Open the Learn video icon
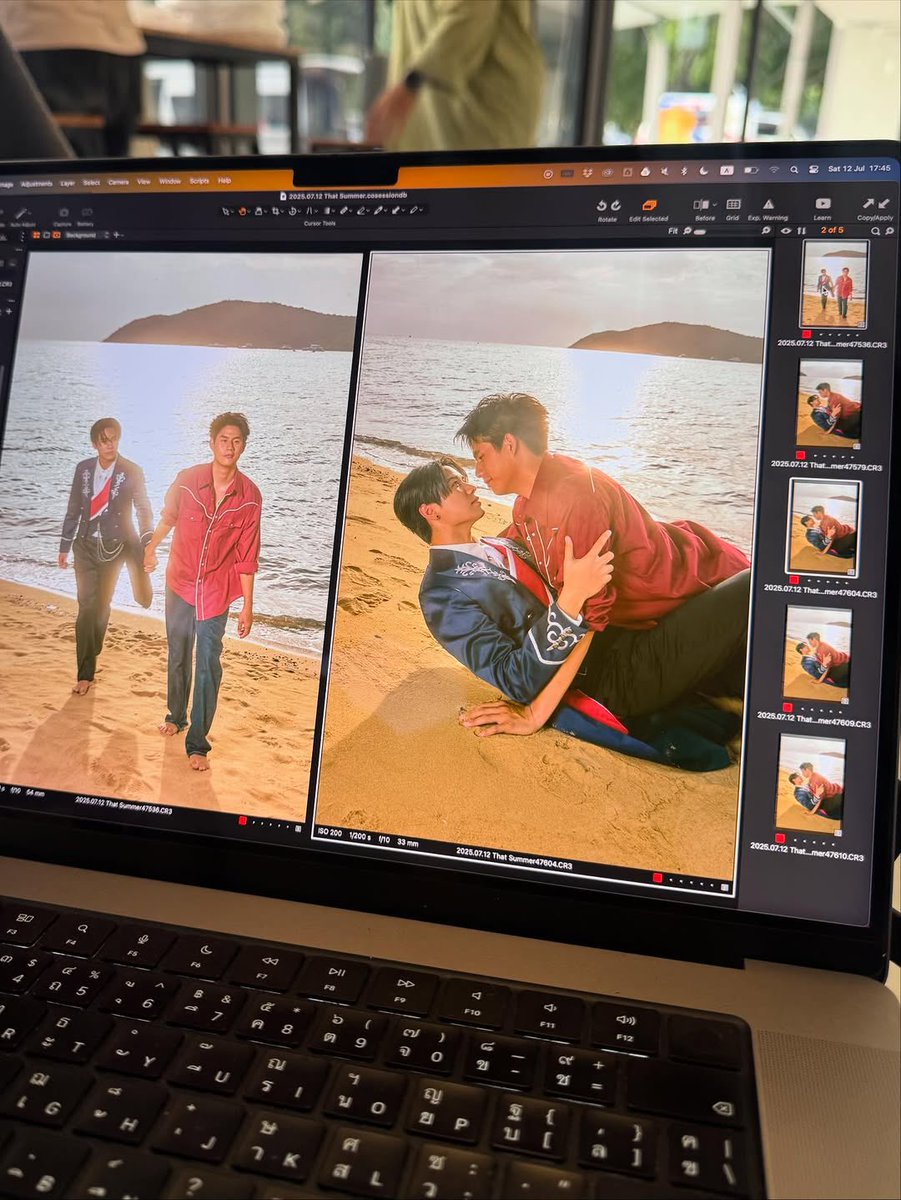The width and height of the screenshot is (901, 1200). (x=822, y=203)
